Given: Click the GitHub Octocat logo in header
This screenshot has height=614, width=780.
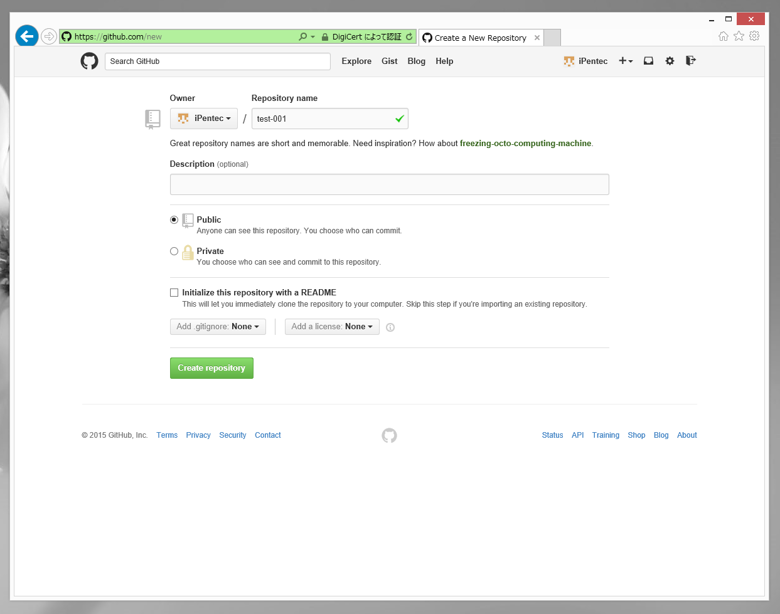Looking at the screenshot, I should tap(90, 61).
